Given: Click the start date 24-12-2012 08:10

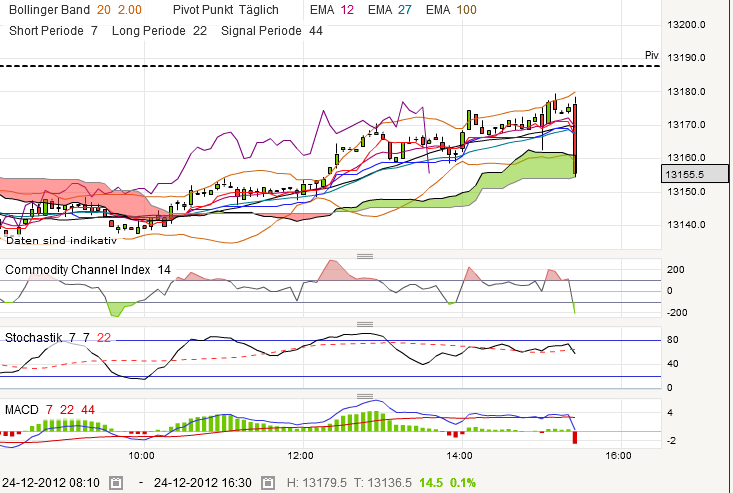Looking at the screenshot, I should [x=50, y=483].
